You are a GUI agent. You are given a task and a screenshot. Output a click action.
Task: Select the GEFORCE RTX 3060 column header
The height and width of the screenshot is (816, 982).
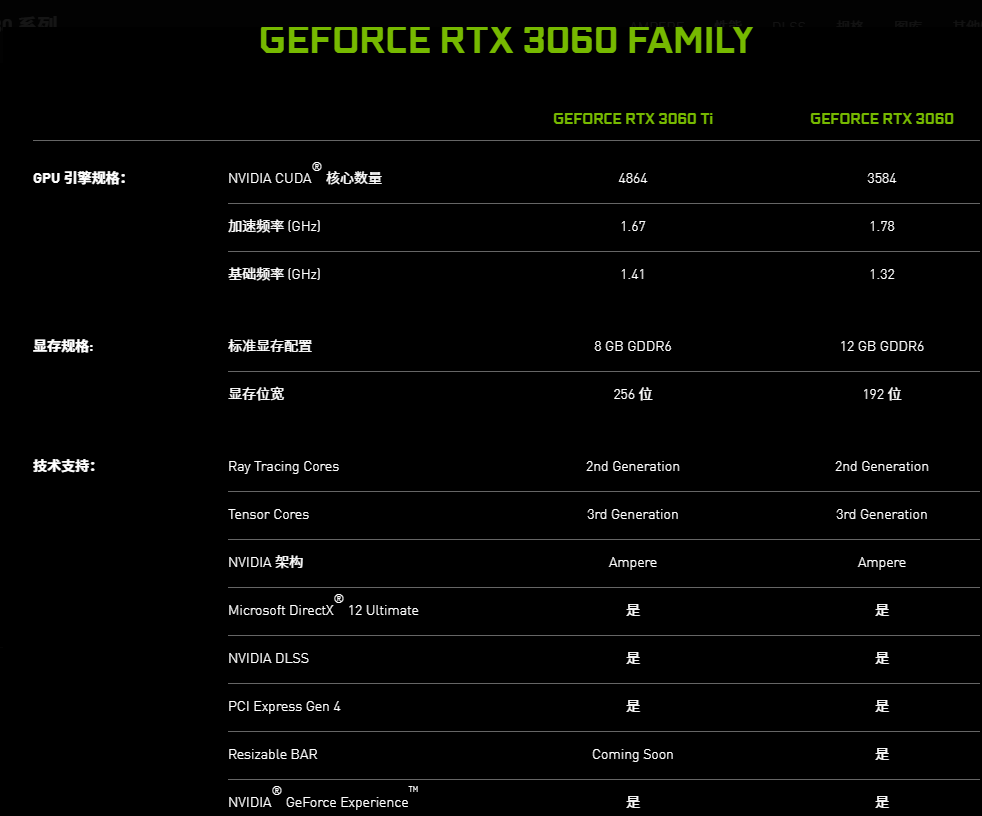[881, 118]
